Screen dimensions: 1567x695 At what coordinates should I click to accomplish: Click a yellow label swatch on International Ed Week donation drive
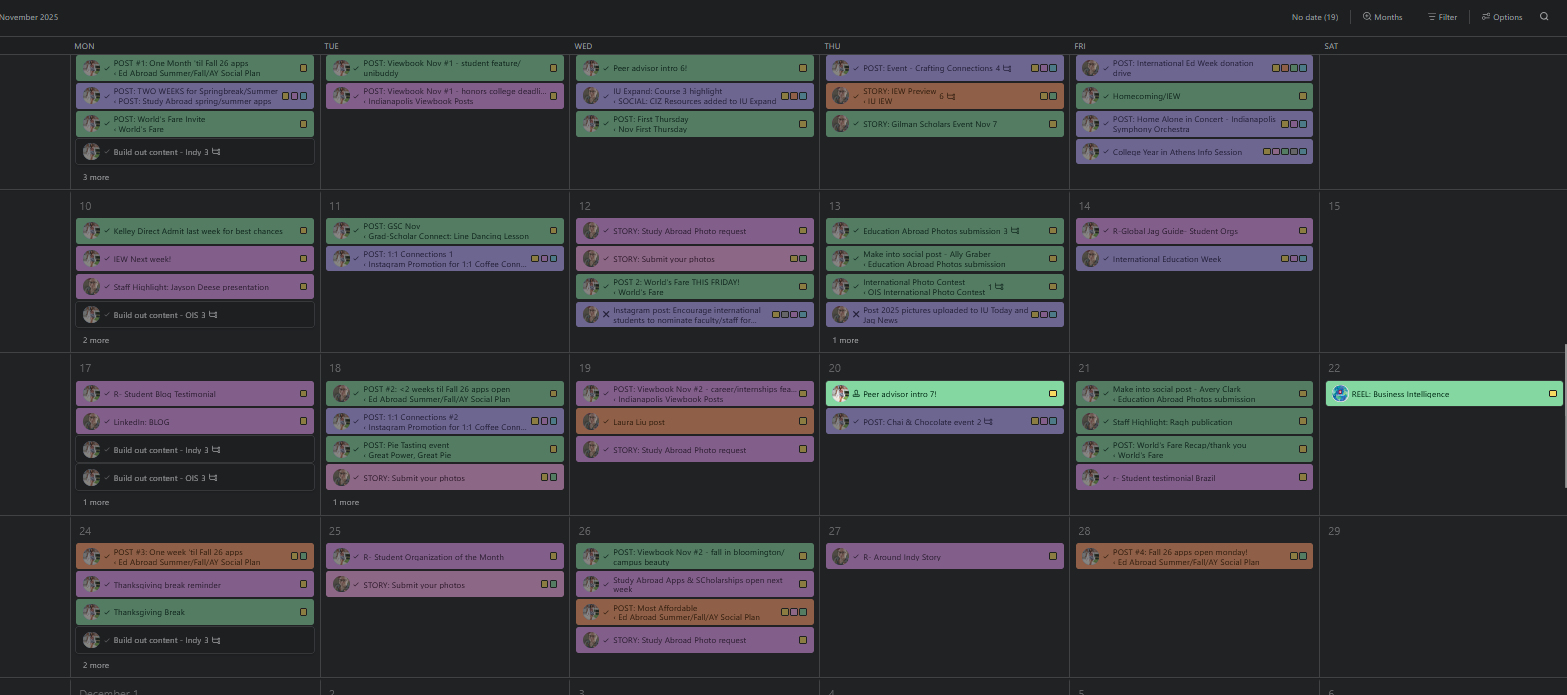1276,68
